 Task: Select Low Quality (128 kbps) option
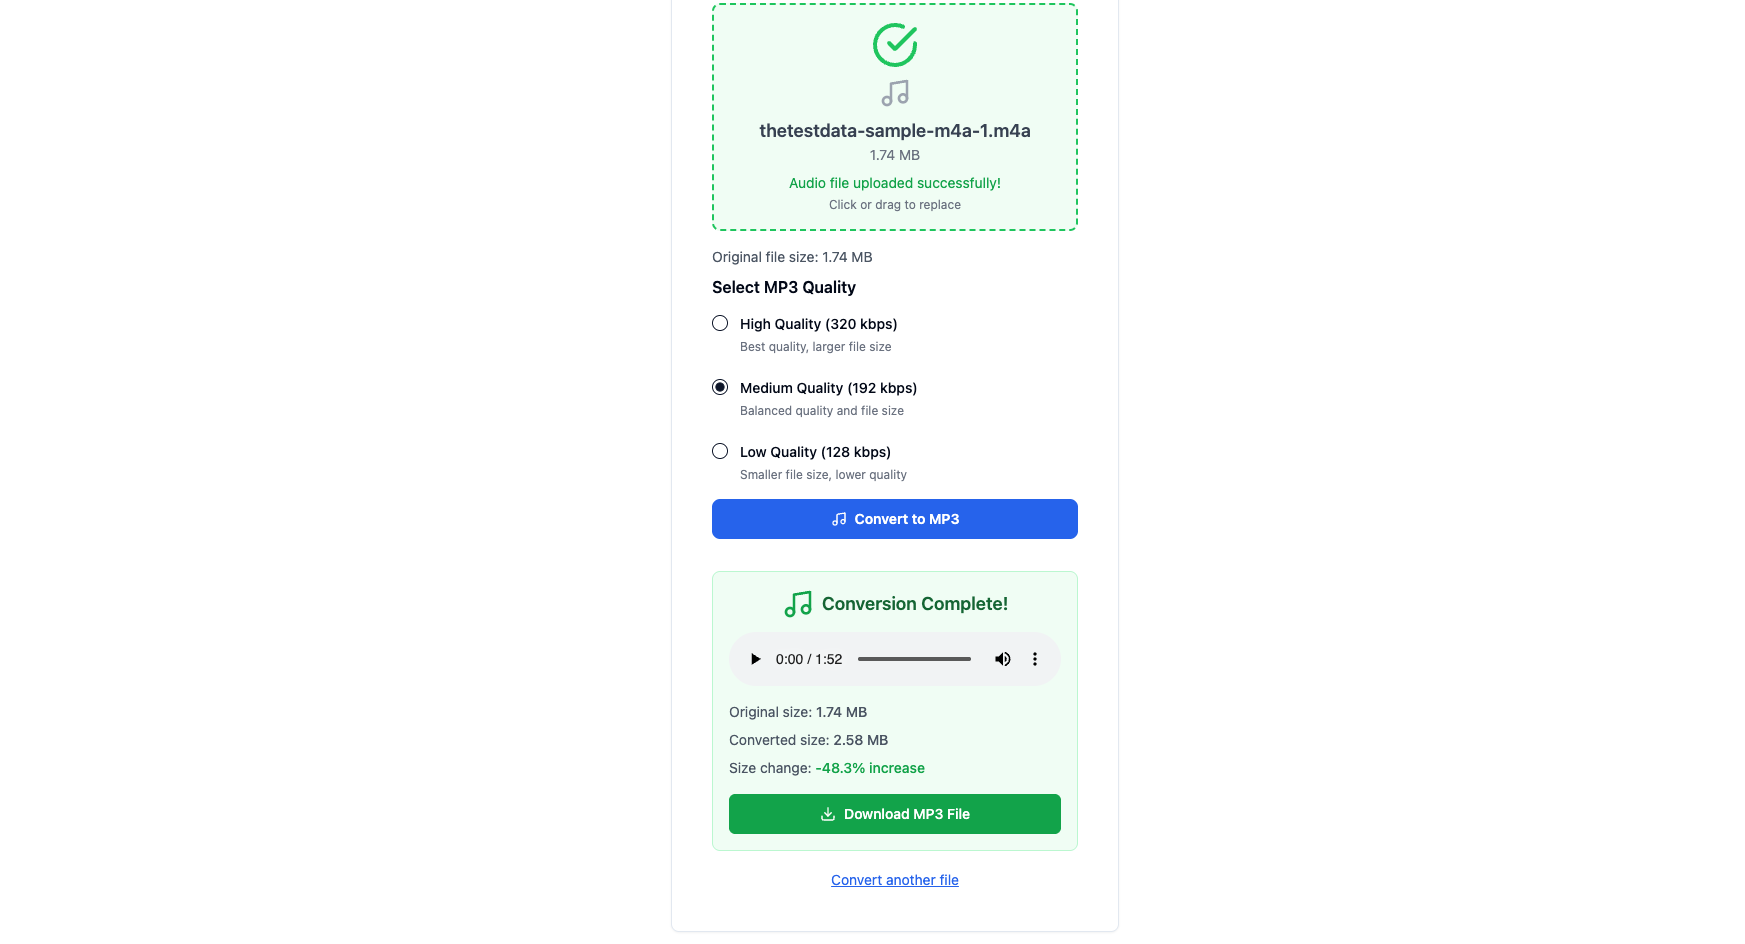coord(720,451)
